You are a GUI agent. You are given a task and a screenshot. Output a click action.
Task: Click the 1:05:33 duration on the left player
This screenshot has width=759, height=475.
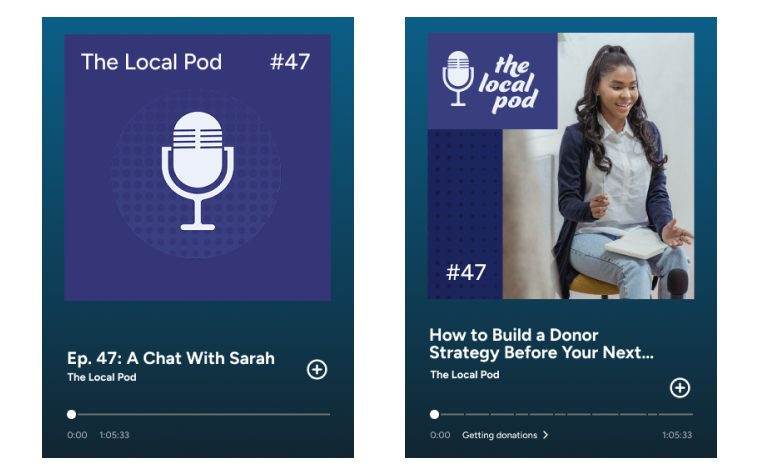[114, 435]
